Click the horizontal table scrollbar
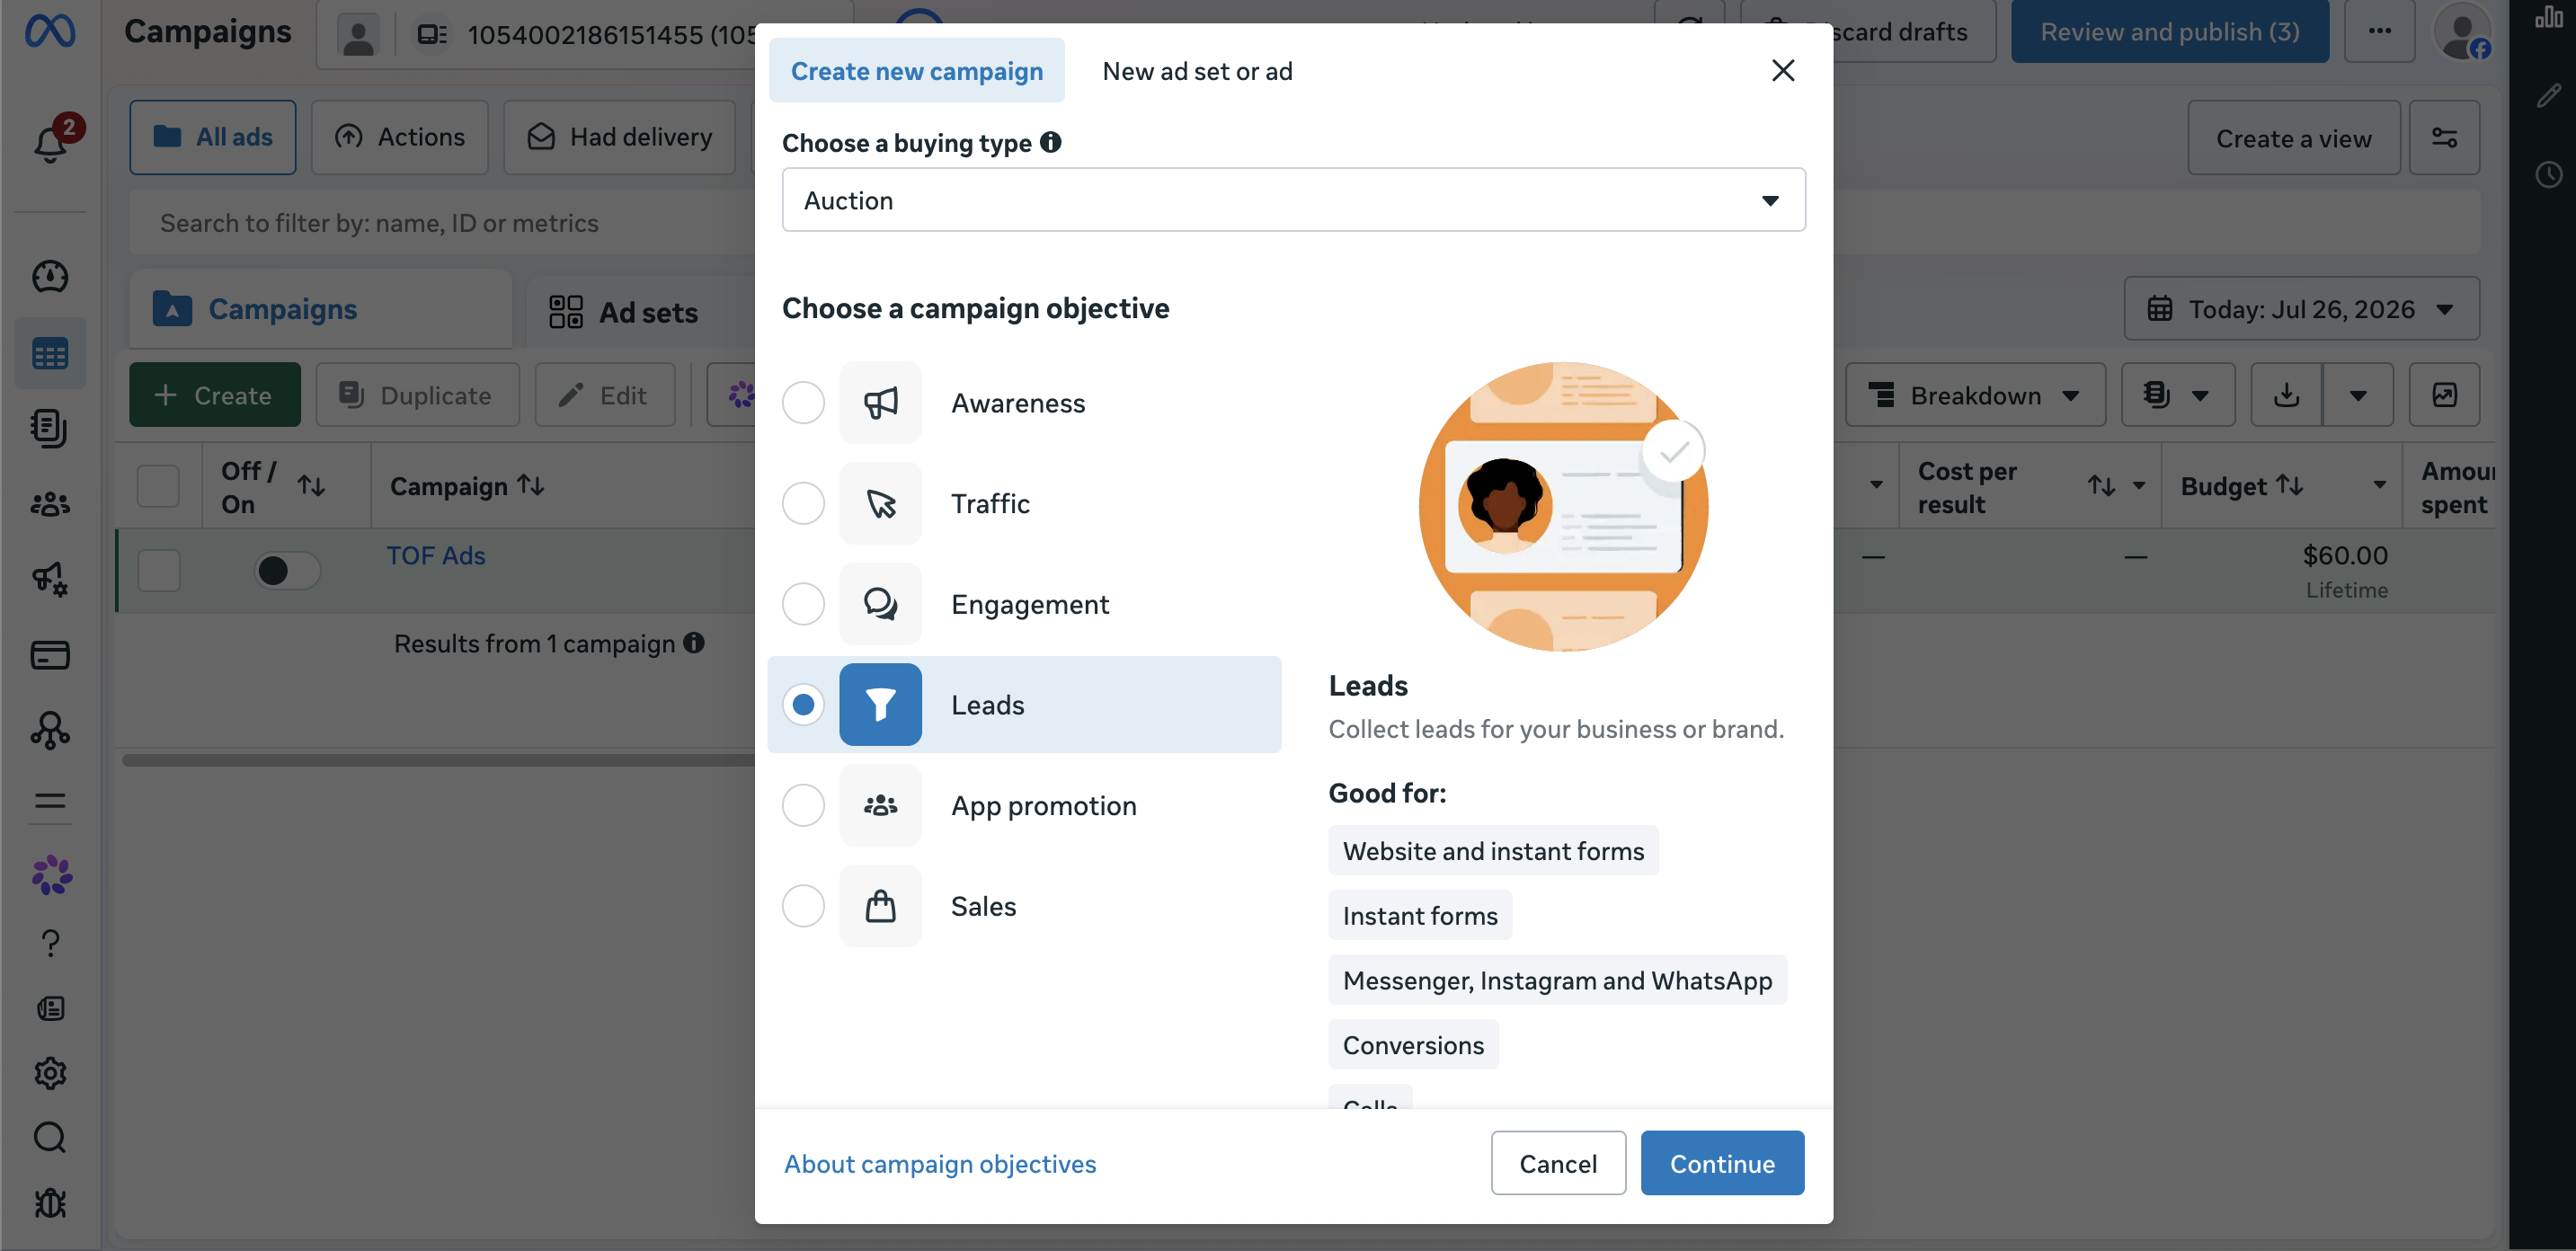This screenshot has width=2576, height=1251. point(438,760)
